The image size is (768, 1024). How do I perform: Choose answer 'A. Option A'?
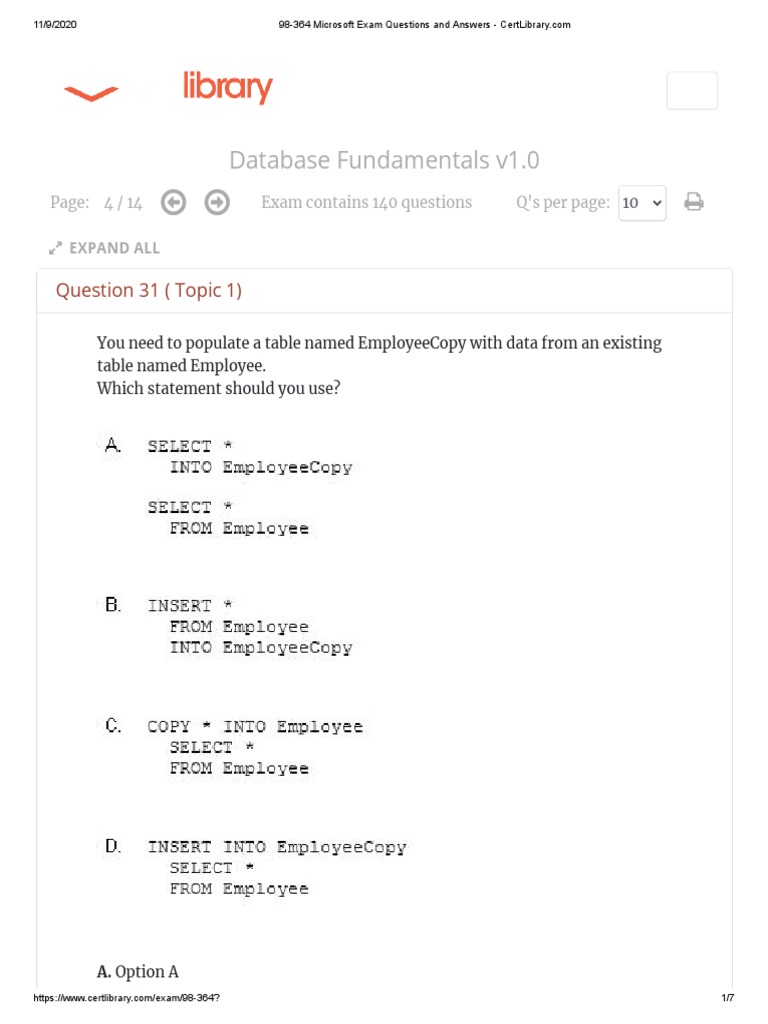138,972
